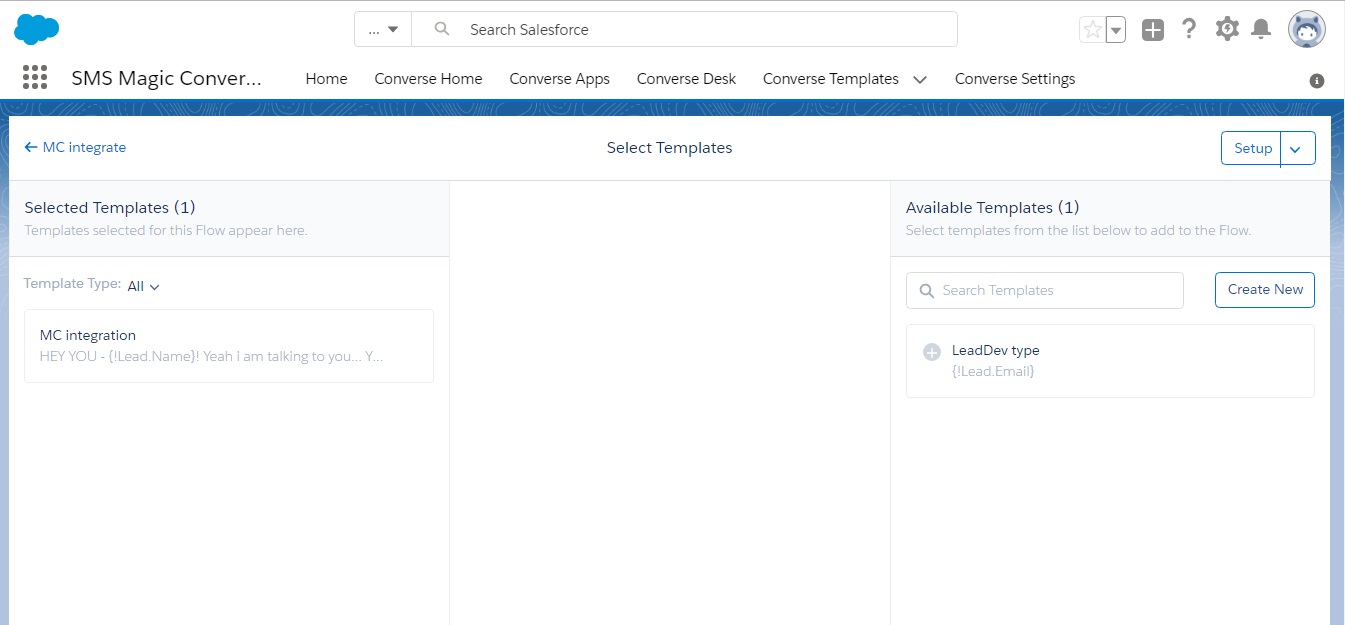Open the App Launcher grid icon
Screen dimensions: 1345x625
35,78
